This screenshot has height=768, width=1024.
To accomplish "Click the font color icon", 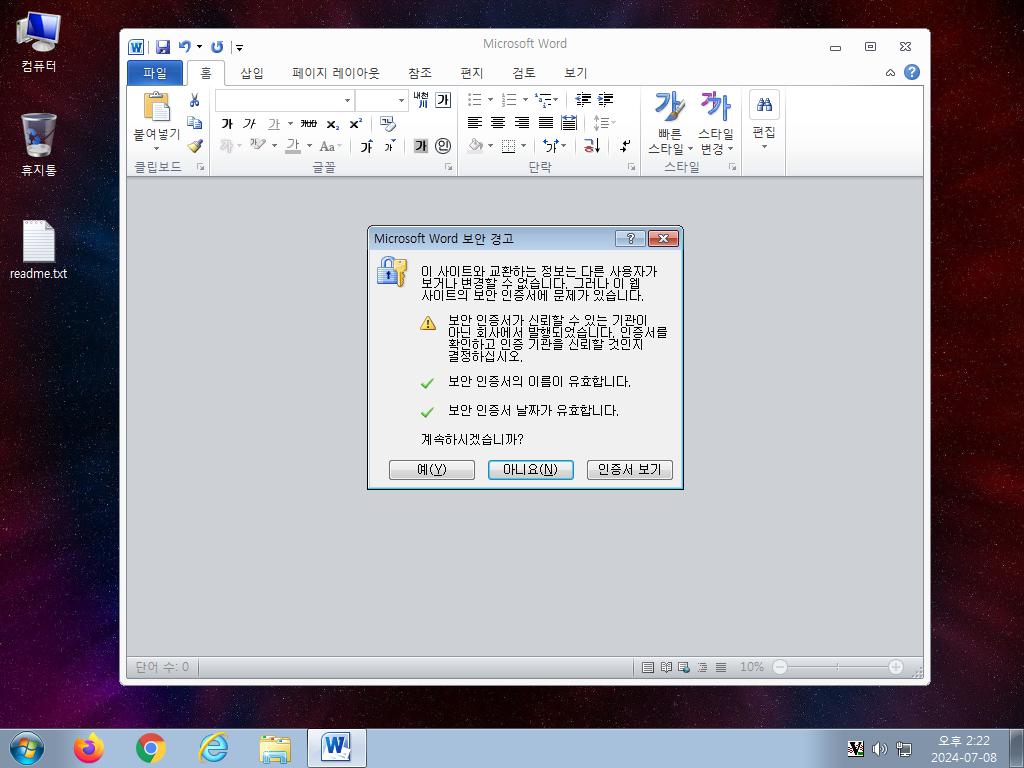I will click(x=293, y=146).
